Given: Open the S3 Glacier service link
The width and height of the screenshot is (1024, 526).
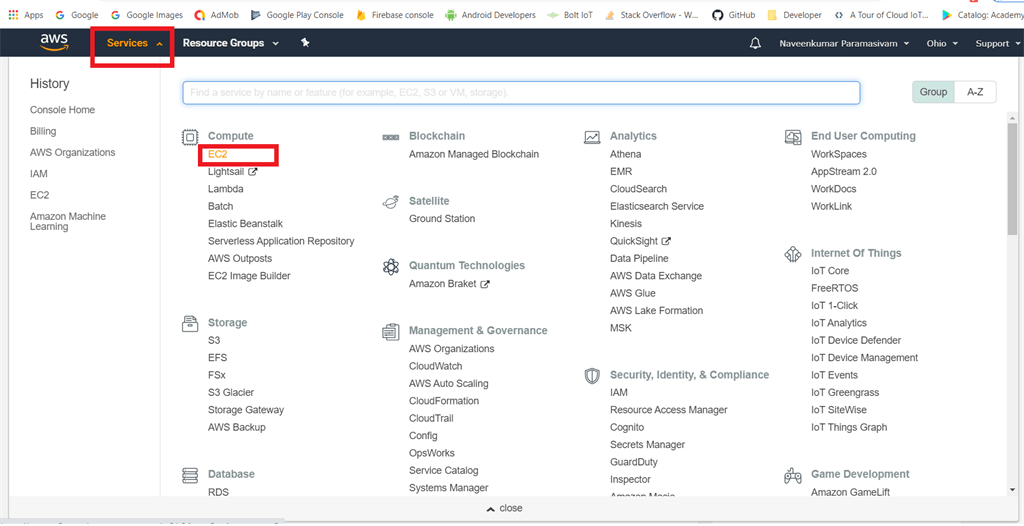Looking at the screenshot, I should [x=231, y=393].
